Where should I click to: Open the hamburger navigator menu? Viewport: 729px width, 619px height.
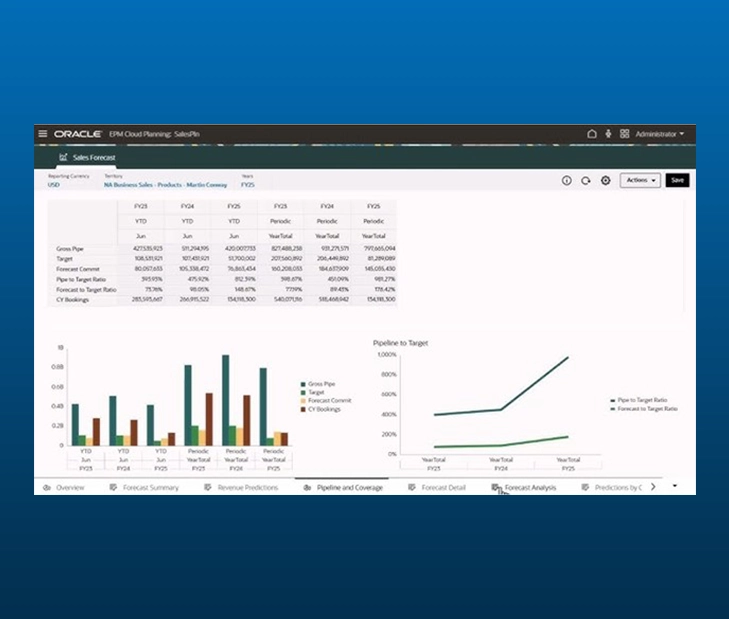(x=42, y=133)
